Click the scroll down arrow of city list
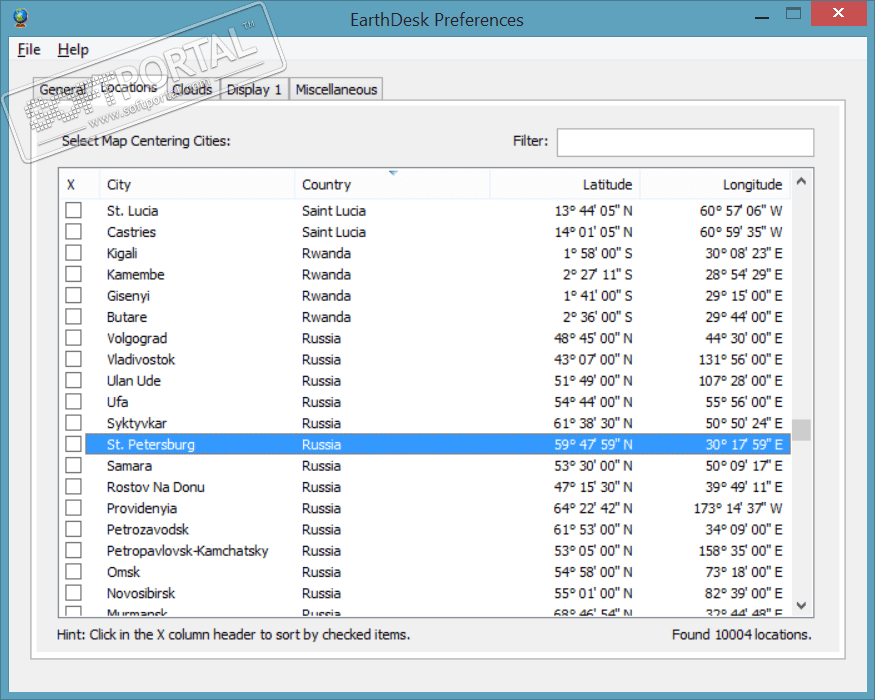The image size is (875, 700). (801, 605)
